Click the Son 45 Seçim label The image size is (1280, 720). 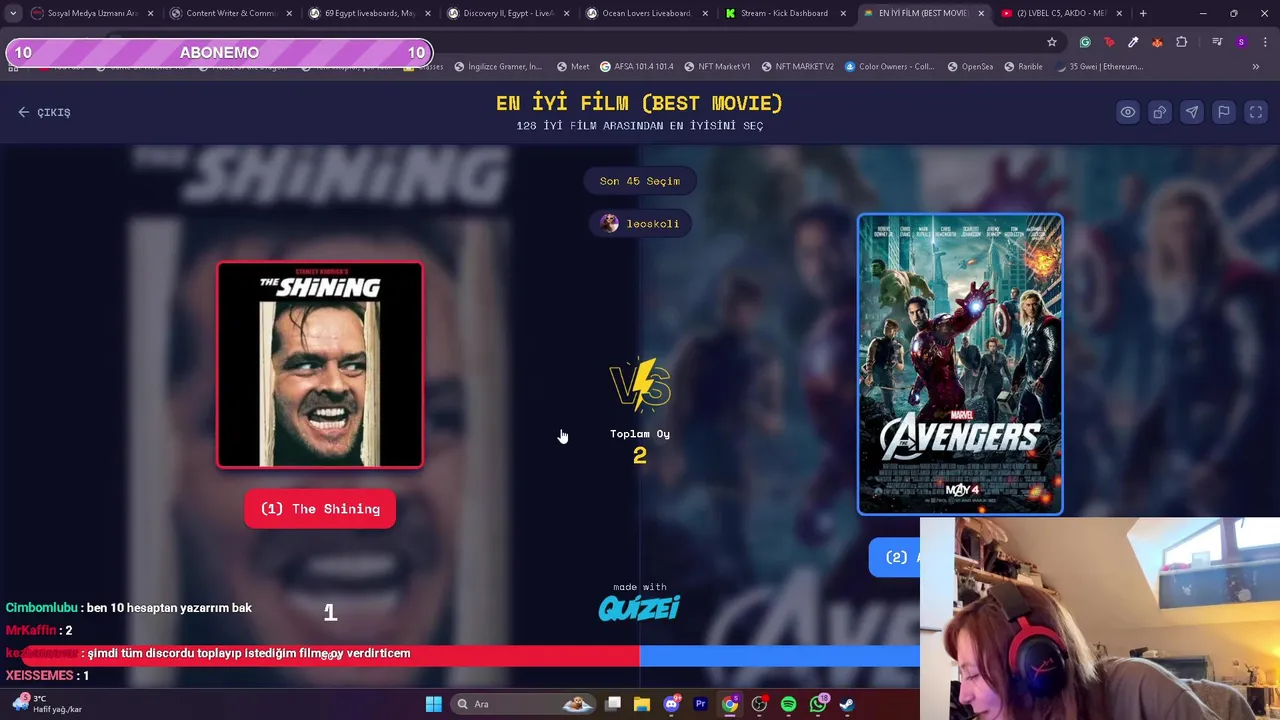point(640,181)
